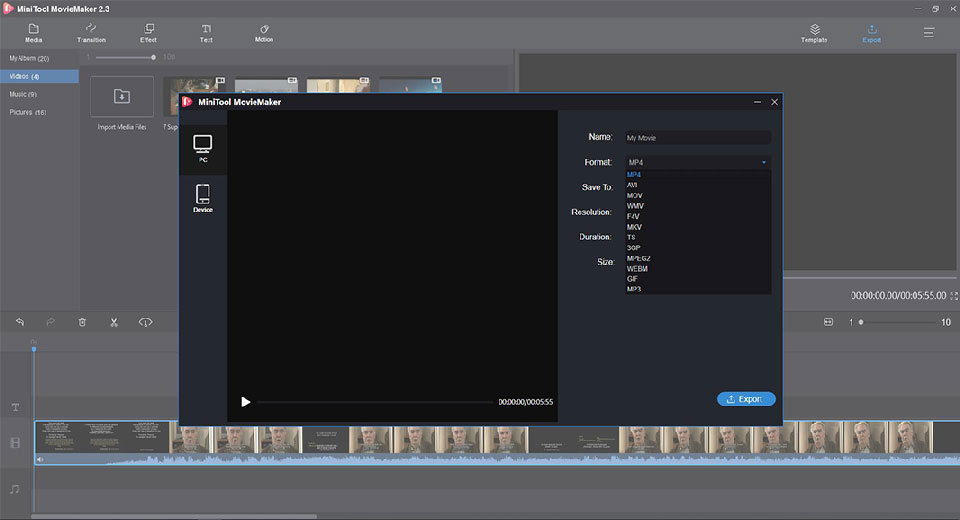Image resolution: width=960 pixels, height=520 pixels.
Task: Select Device export target icon
Action: [x=203, y=198]
